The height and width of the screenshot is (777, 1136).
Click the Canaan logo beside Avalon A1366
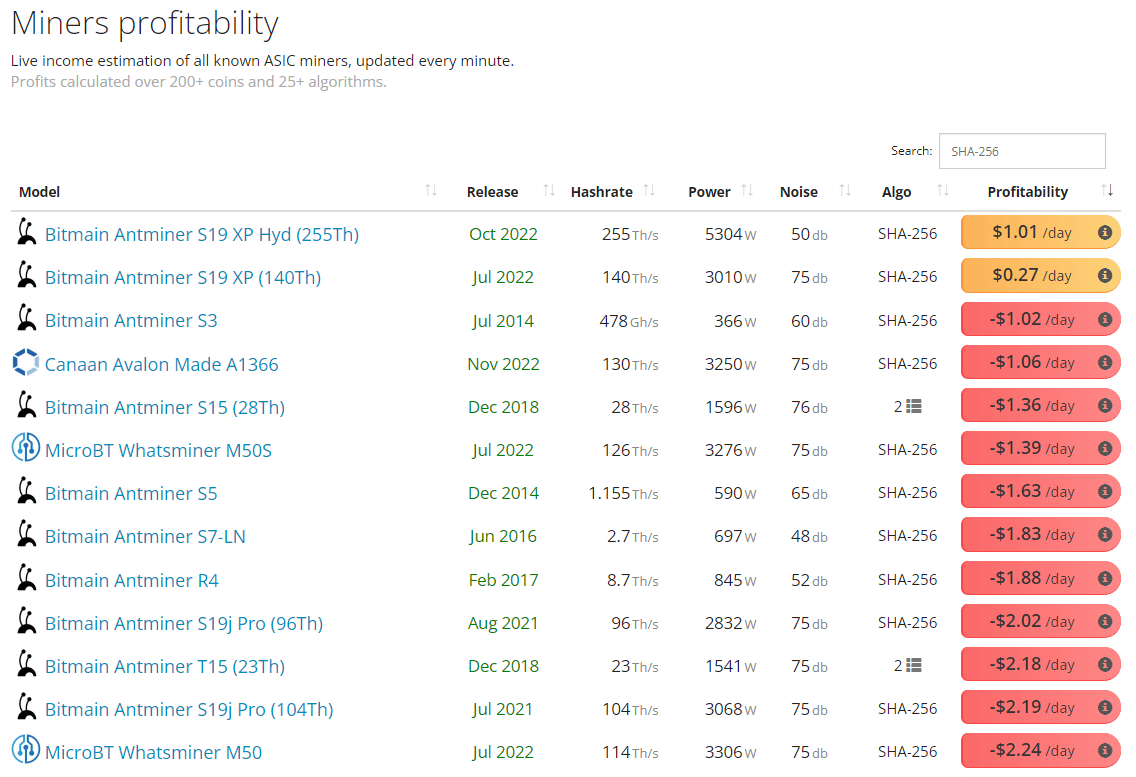[x=25, y=363]
